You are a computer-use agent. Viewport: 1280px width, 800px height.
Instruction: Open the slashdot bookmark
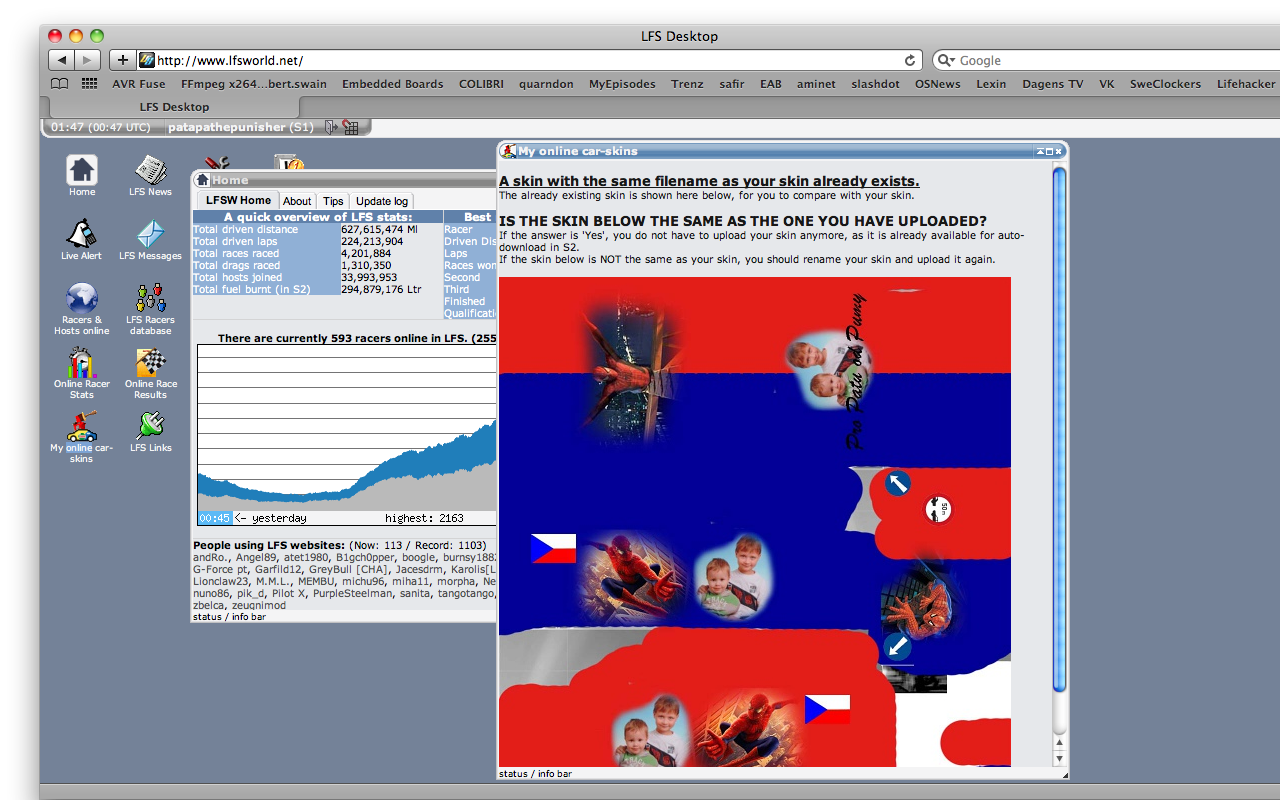[876, 84]
